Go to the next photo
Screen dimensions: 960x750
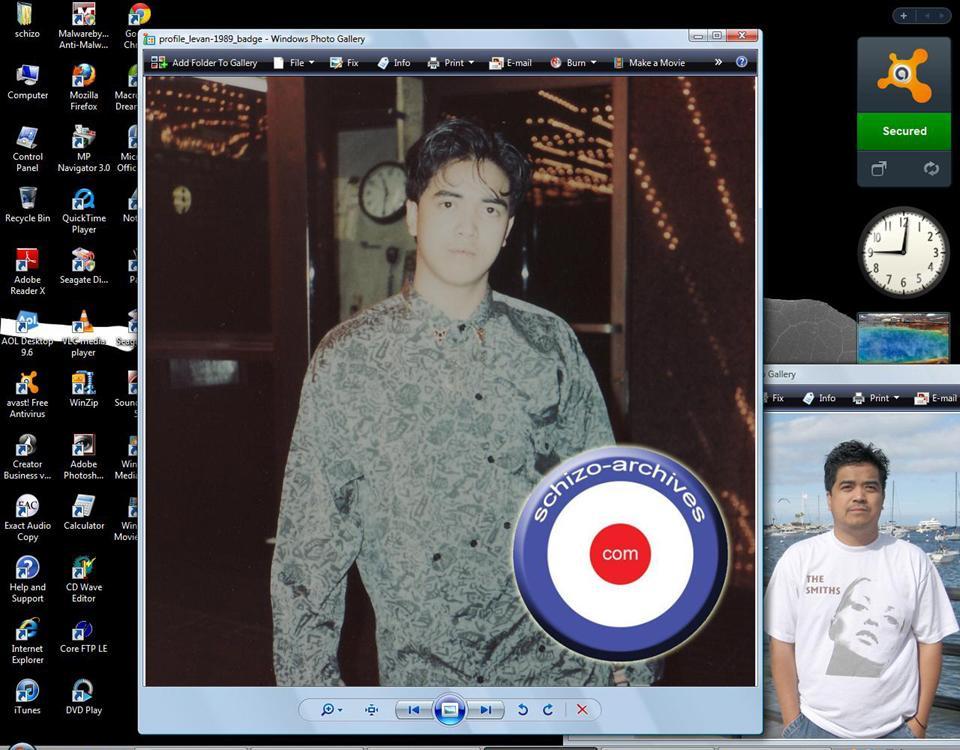coord(486,710)
